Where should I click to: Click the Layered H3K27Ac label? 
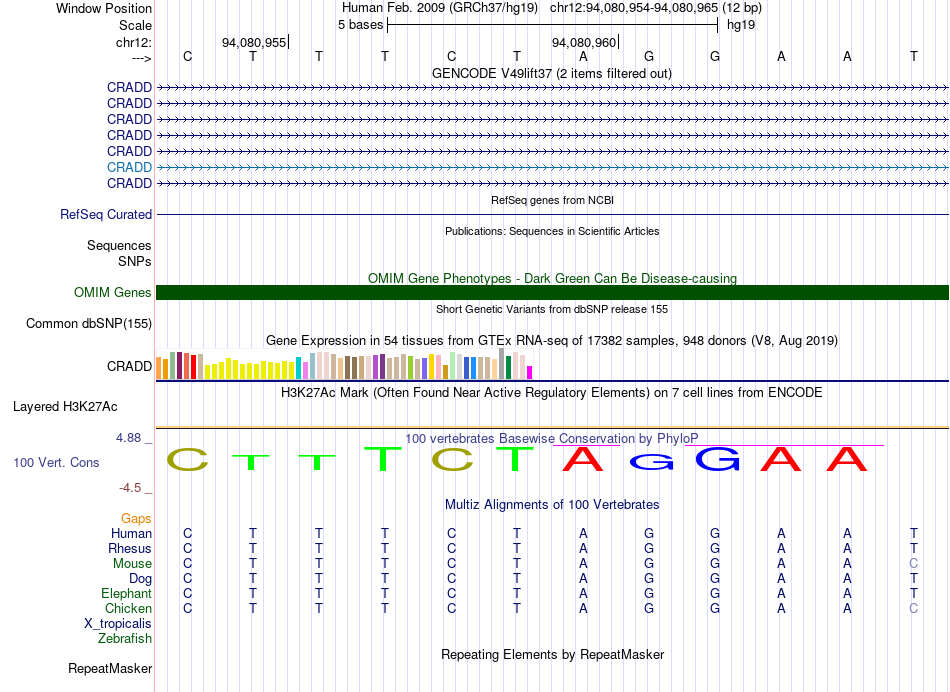click(65, 407)
